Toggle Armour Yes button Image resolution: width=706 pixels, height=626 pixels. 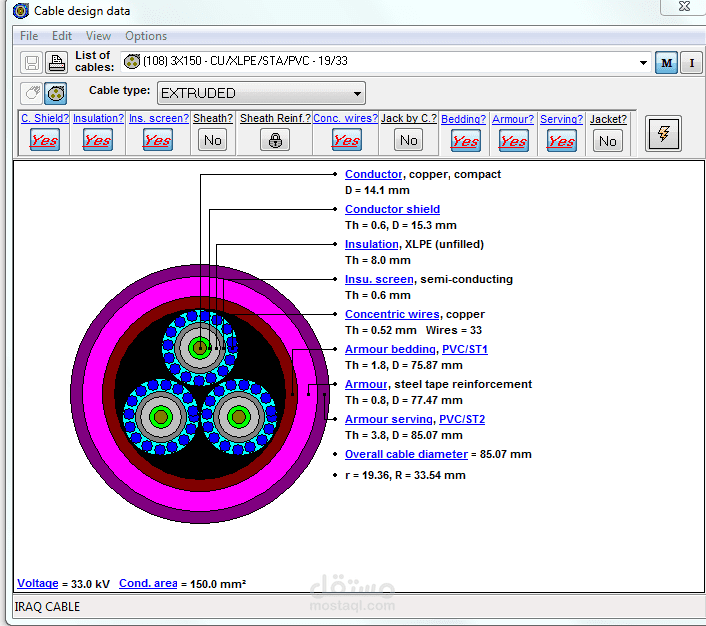513,141
